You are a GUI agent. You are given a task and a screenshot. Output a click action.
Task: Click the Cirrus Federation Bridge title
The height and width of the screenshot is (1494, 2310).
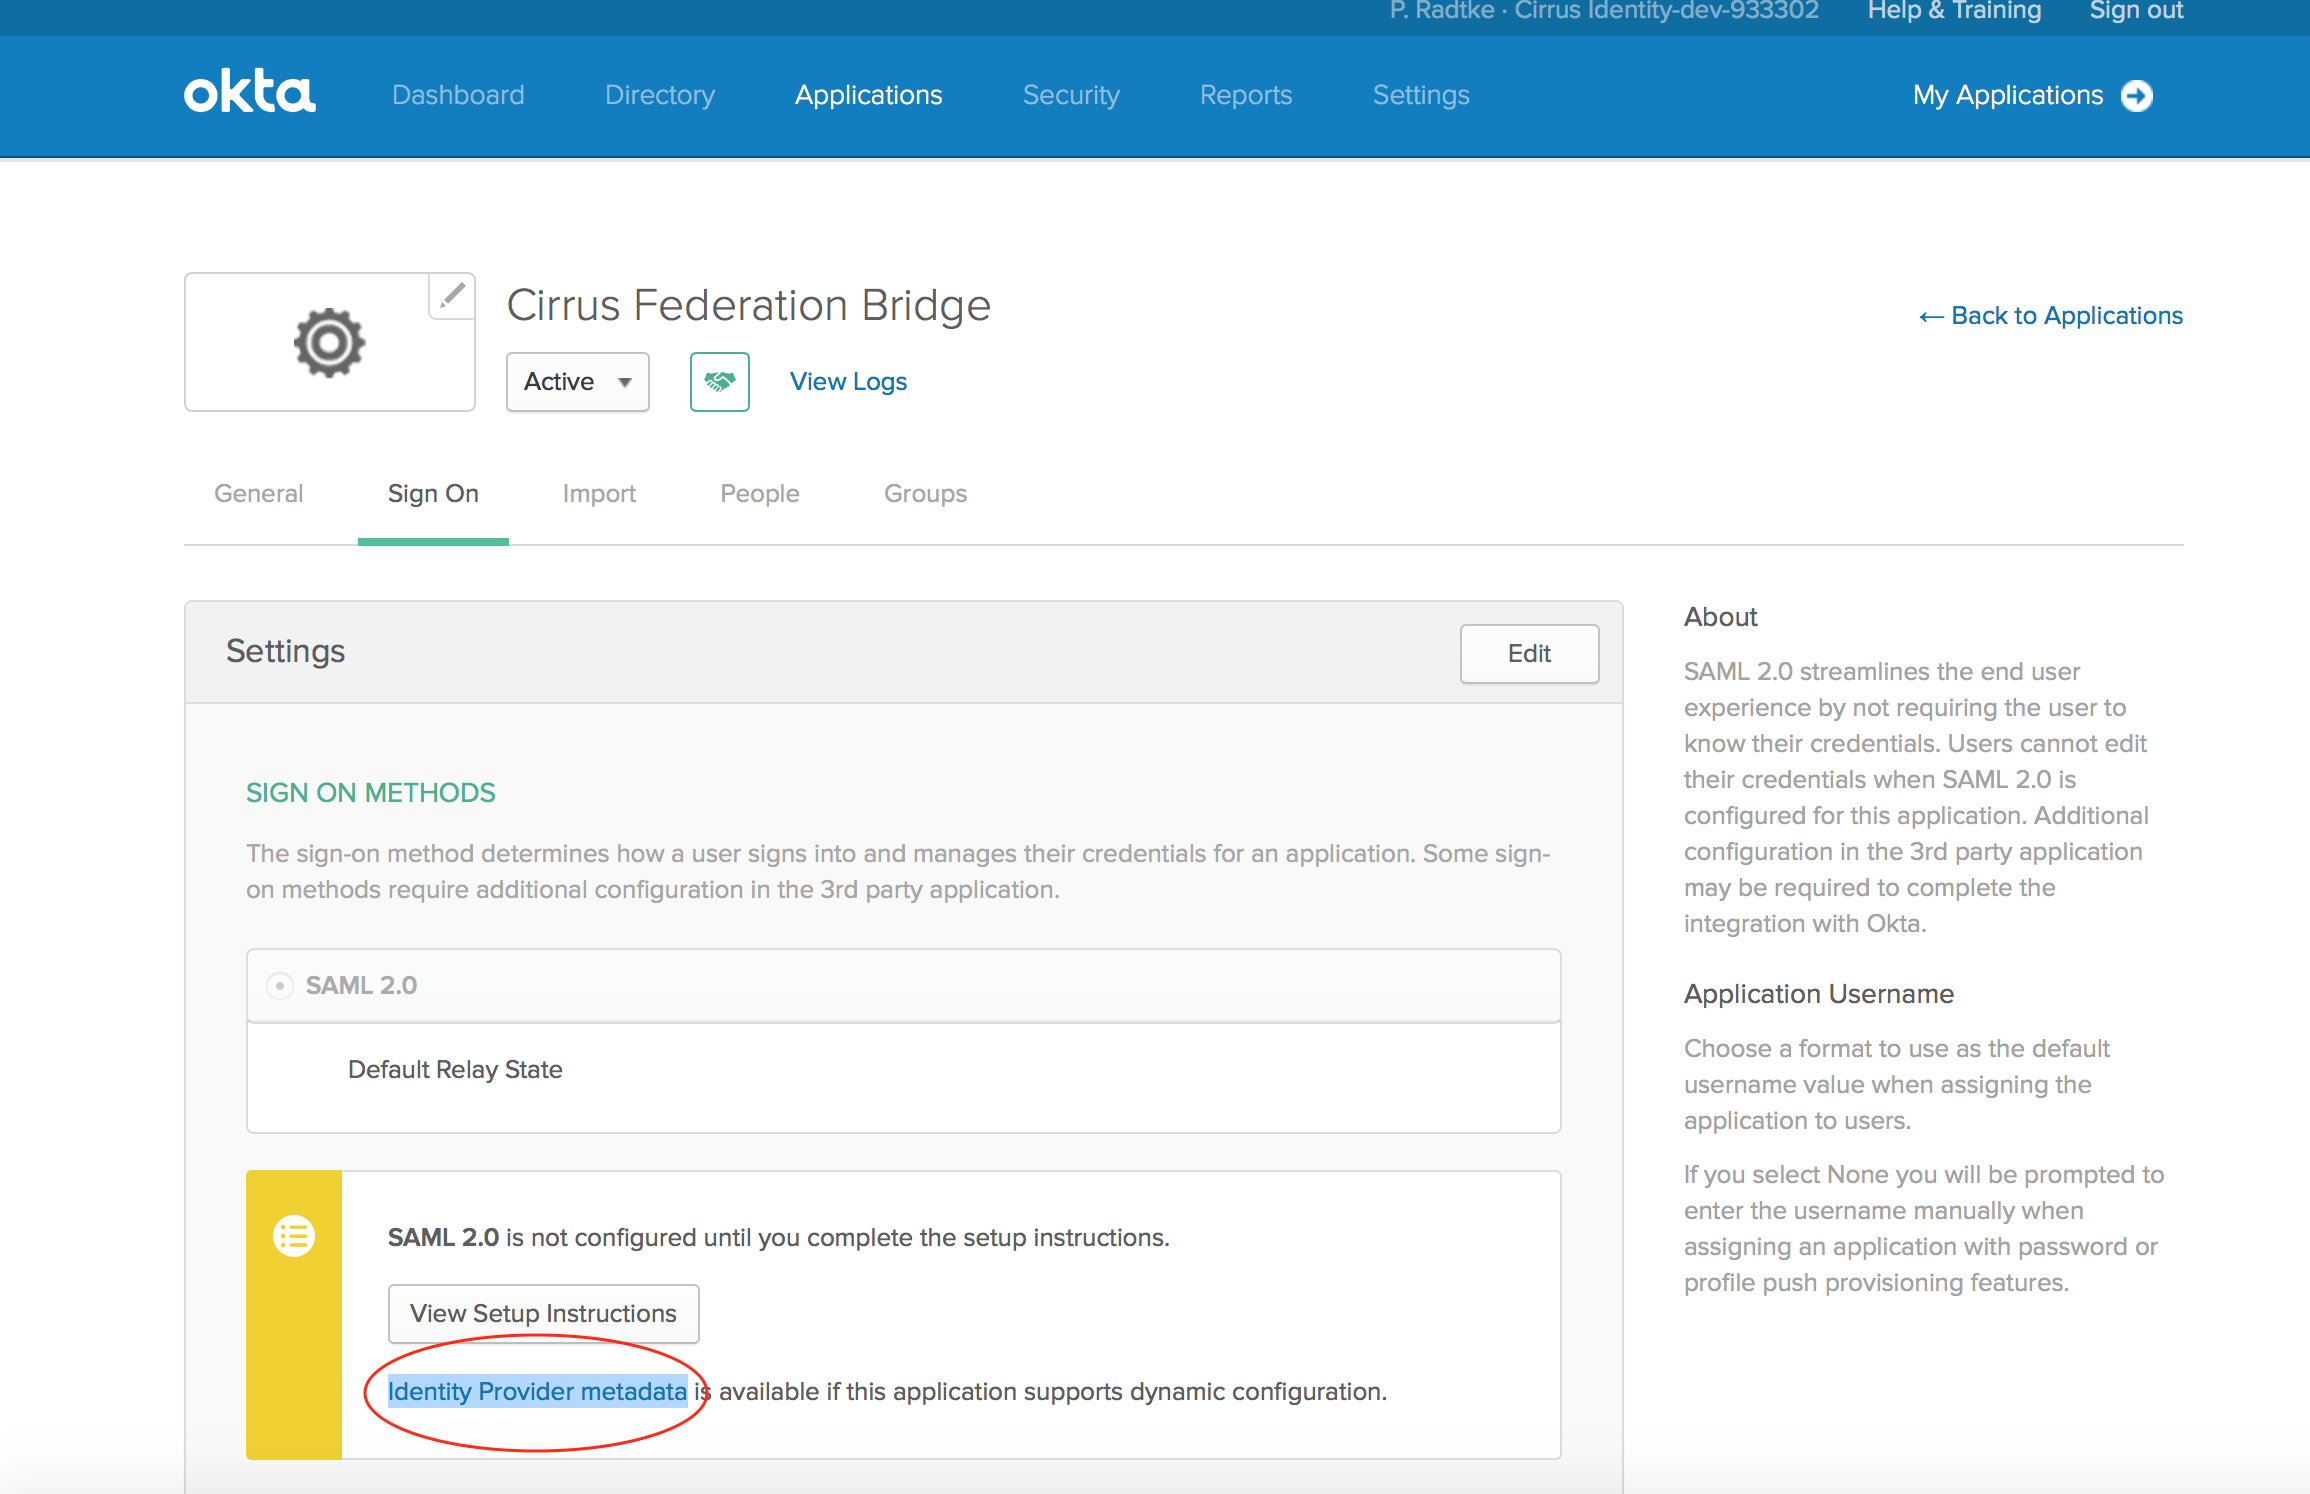[x=748, y=305]
